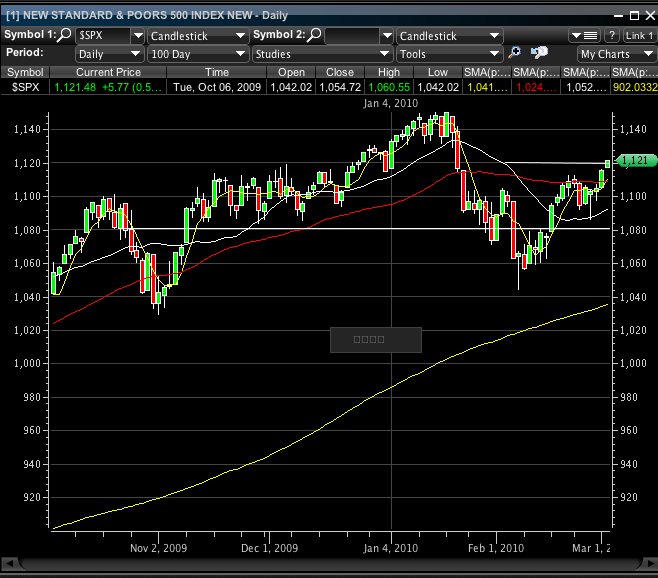
Task: Open the Studies menu
Action: (322, 54)
